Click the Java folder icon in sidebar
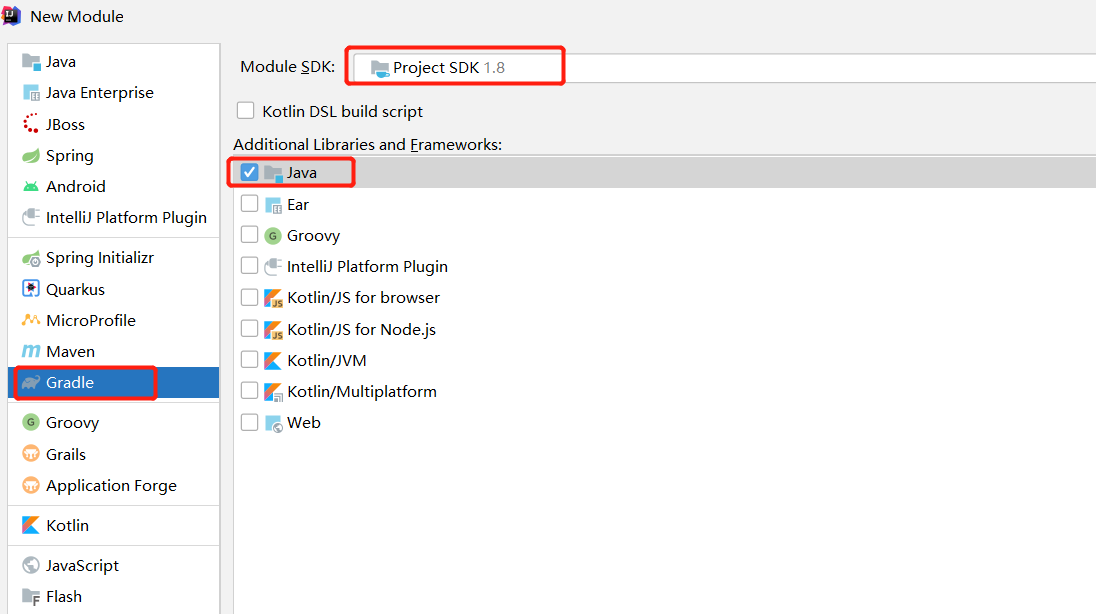1096x614 pixels. (x=31, y=62)
